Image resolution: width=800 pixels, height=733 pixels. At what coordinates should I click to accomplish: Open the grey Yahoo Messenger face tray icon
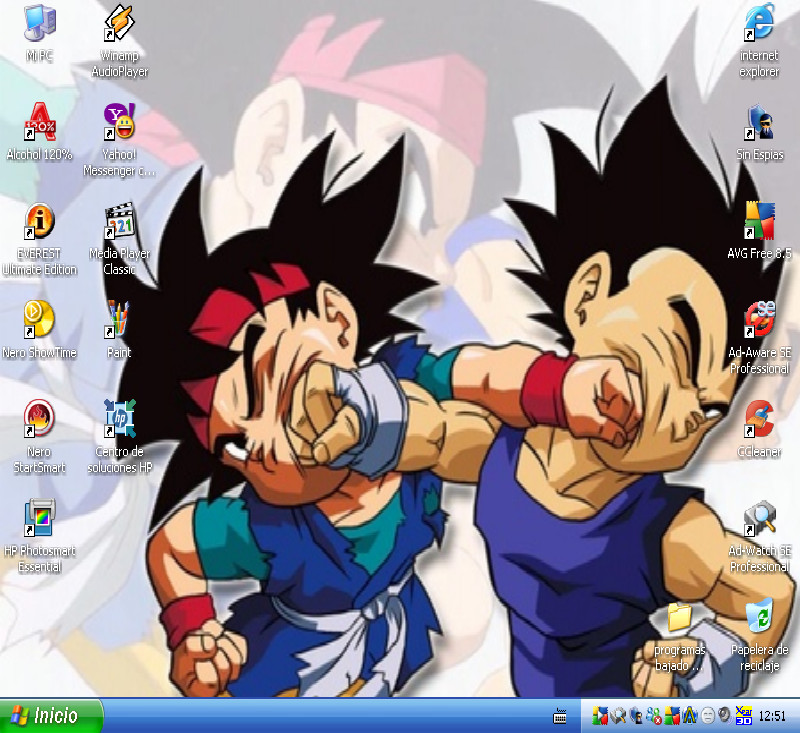tap(708, 716)
